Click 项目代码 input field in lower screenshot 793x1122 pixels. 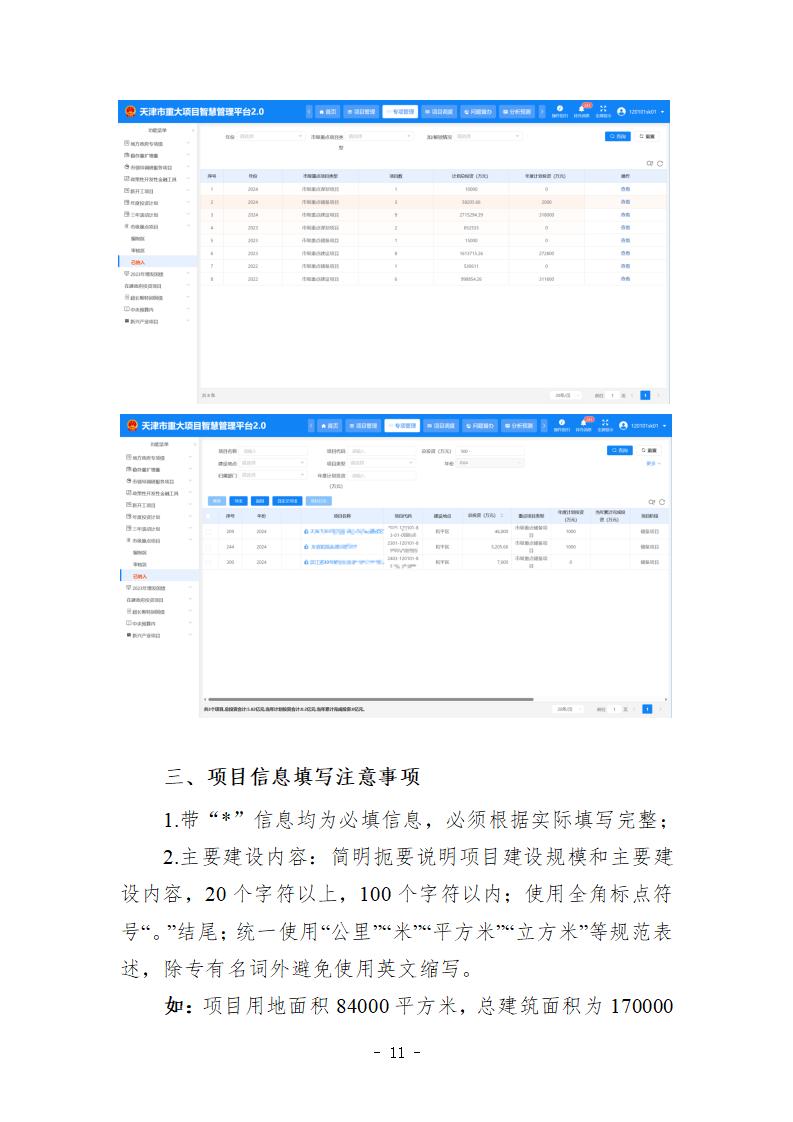[381, 452]
